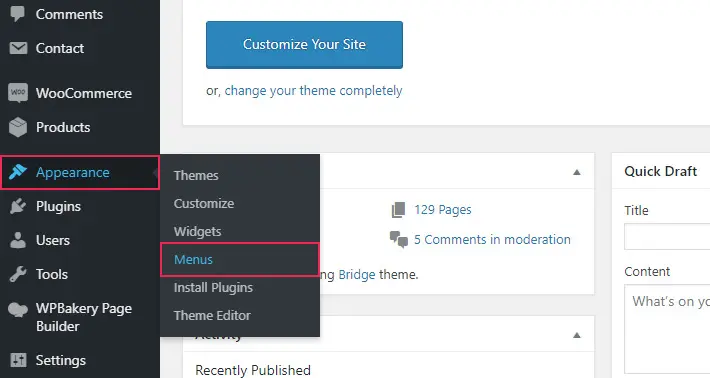Open the 129 Pages link
Image resolution: width=710 pixels, height=378 pixels.
[x=443, y=210]
